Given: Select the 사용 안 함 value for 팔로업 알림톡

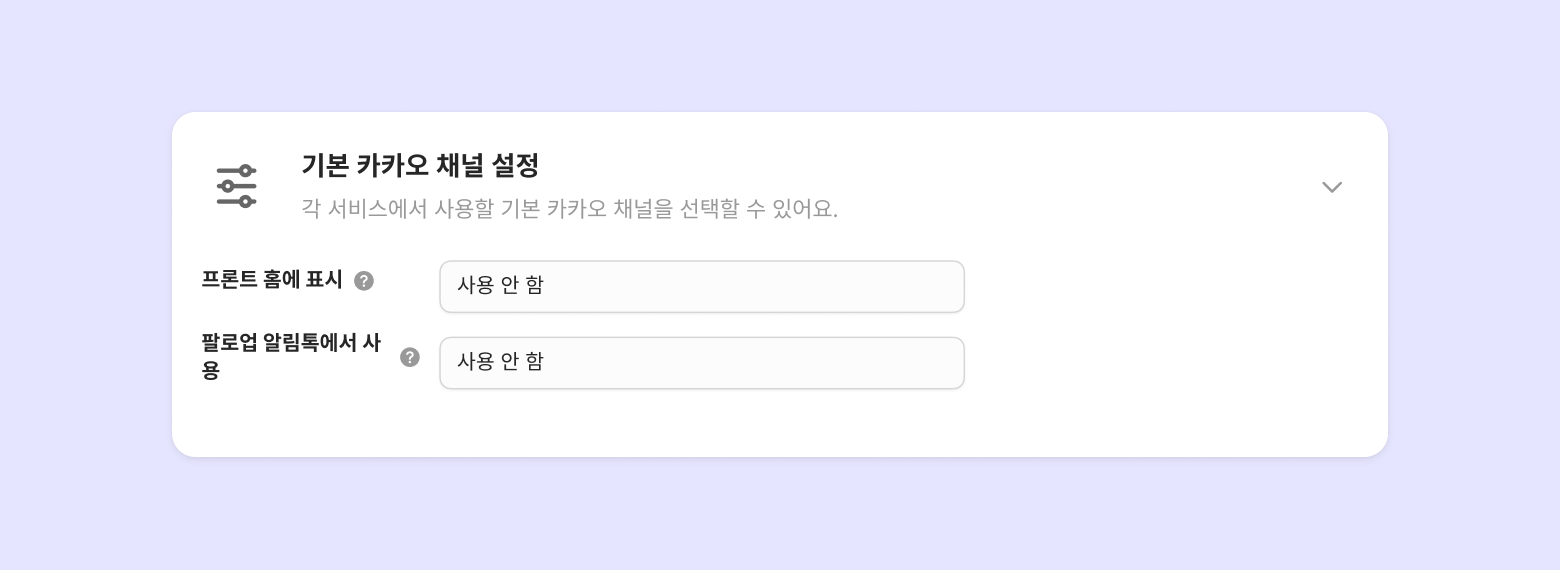Looking at the screenshot, I should pyautogui.click(x=500, y=362).
